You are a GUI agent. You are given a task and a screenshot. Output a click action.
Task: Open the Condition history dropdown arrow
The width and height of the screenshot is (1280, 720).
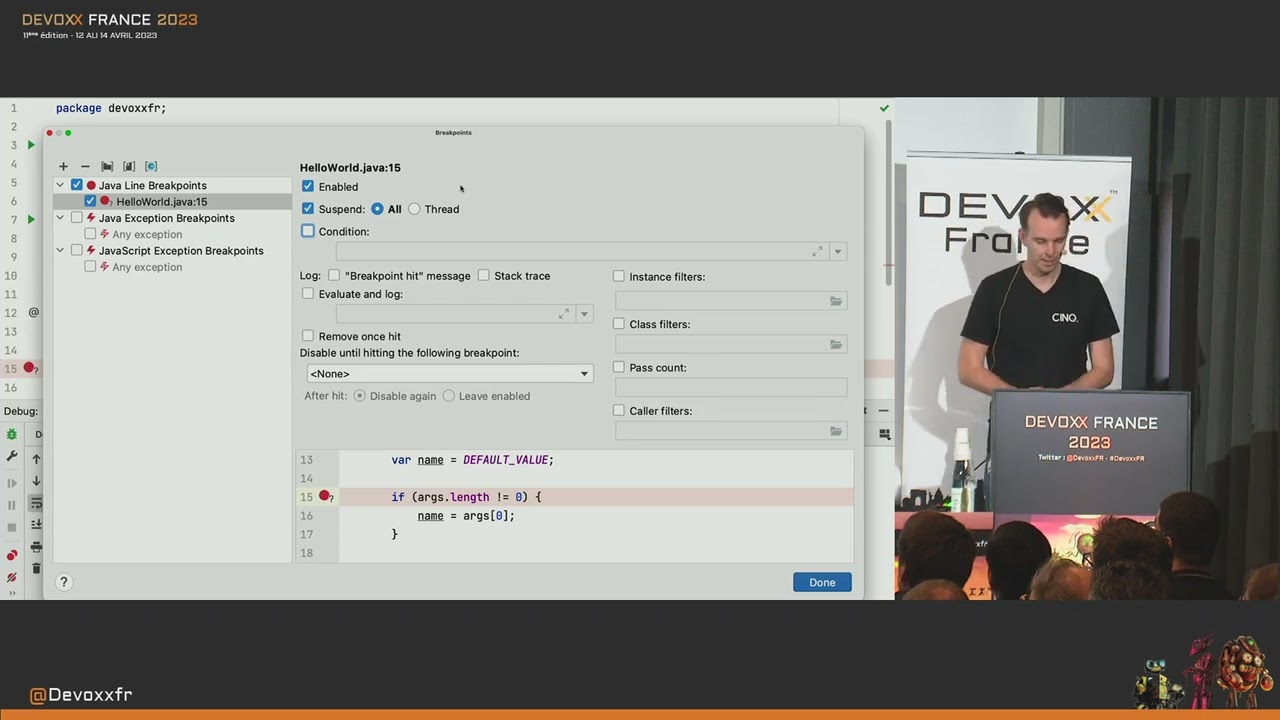[838, 251]
